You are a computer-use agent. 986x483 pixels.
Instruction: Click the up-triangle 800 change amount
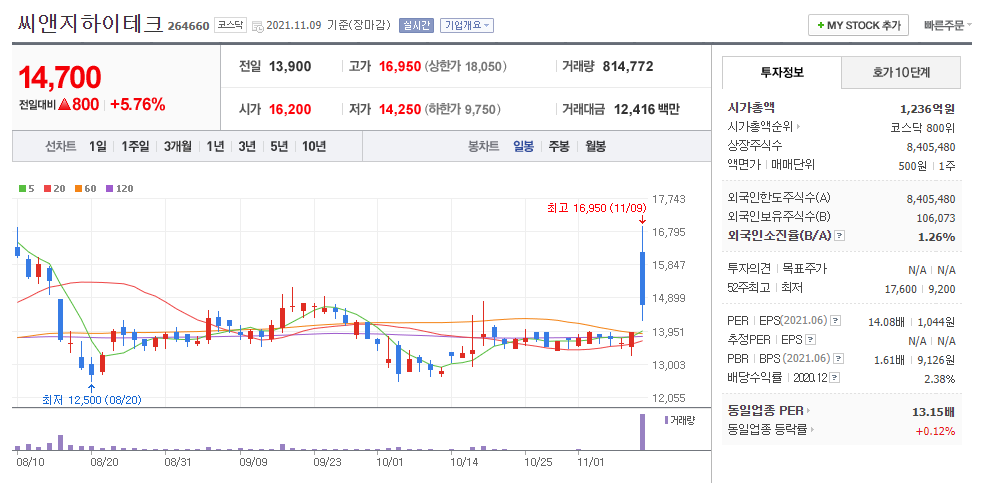79,104
